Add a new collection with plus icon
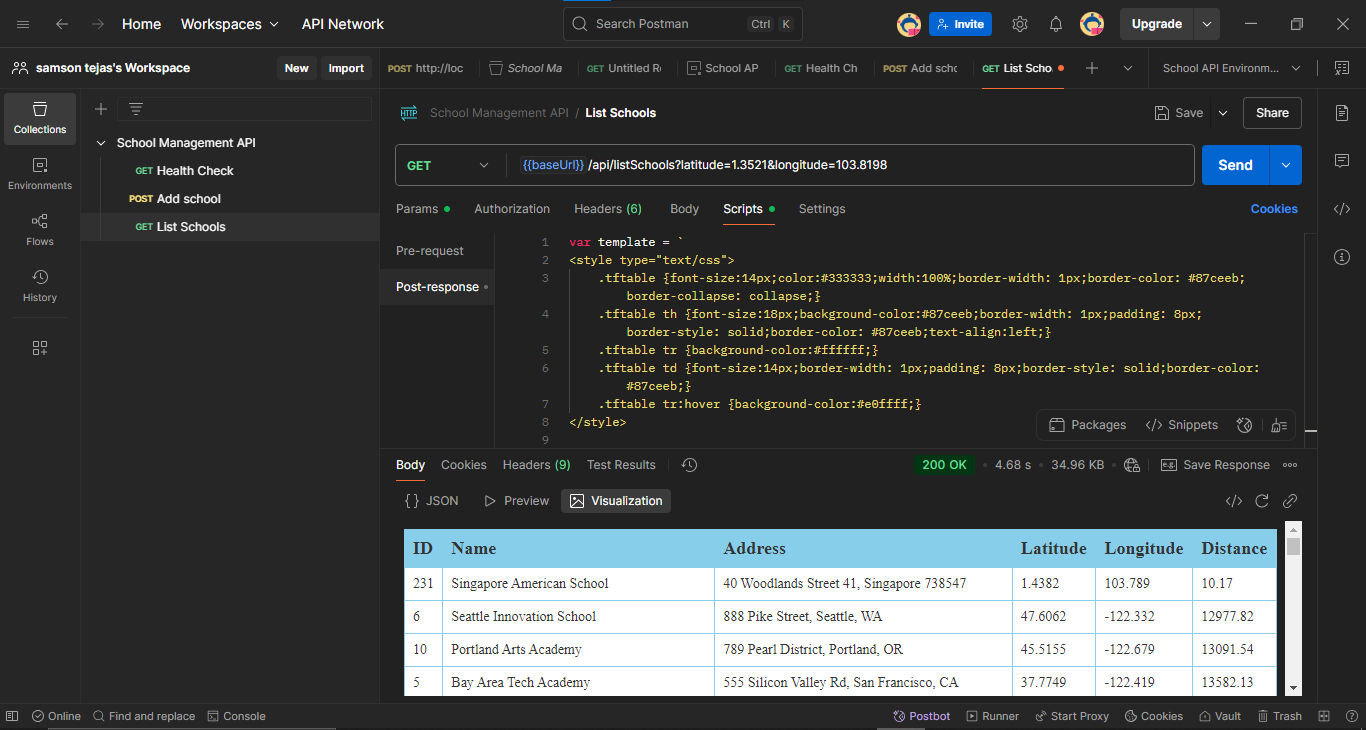Screen dimensions: 1366x730 coord(100,109)
